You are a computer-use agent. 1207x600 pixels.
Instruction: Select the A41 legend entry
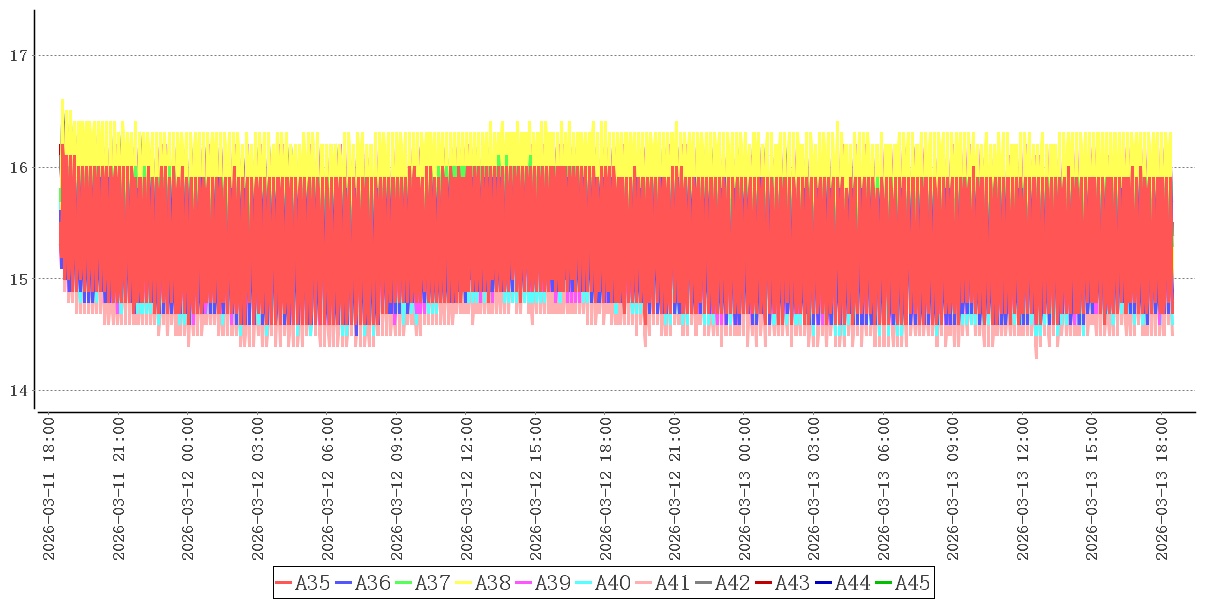coord(672,583)
